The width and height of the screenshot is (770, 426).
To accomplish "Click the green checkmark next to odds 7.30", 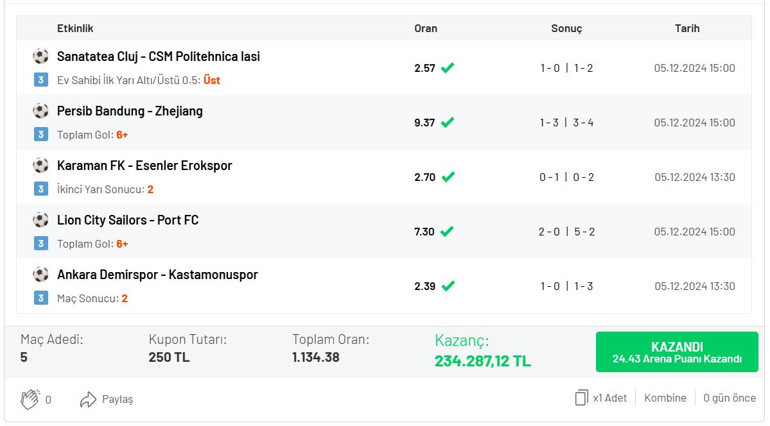I will tap(447, 232).
